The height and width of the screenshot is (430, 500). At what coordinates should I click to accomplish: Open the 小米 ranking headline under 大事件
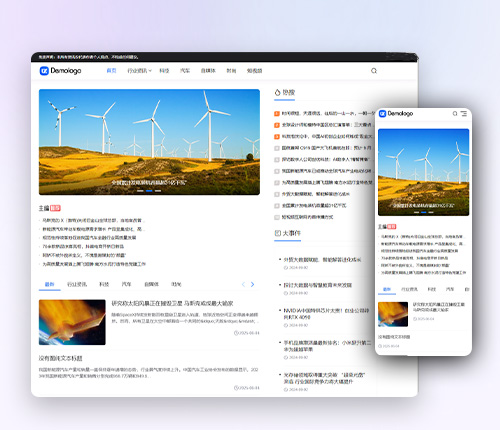click(327, 346)
